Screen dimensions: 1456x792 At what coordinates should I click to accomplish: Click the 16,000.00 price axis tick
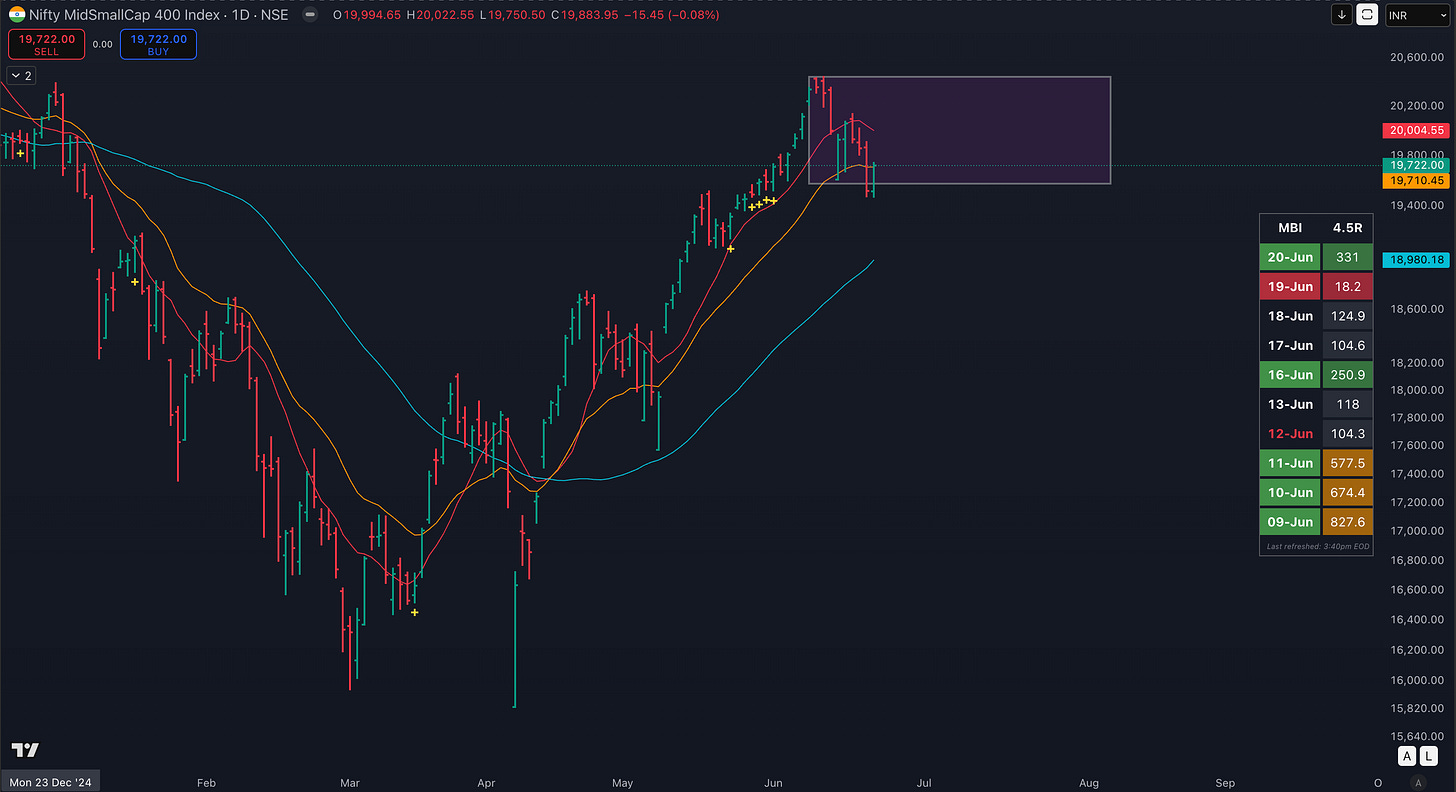click(x=1416, y=680)
